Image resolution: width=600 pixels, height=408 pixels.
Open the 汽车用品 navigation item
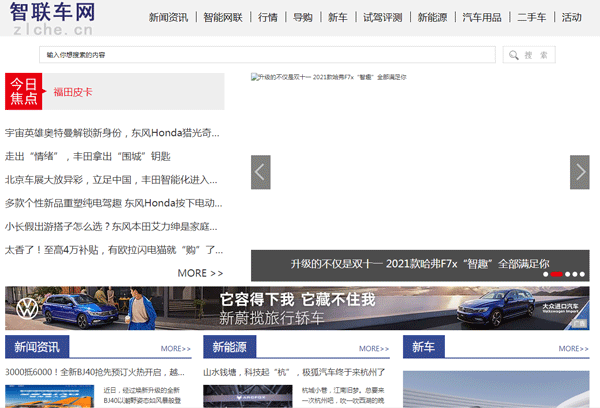(x=482, y=17)
